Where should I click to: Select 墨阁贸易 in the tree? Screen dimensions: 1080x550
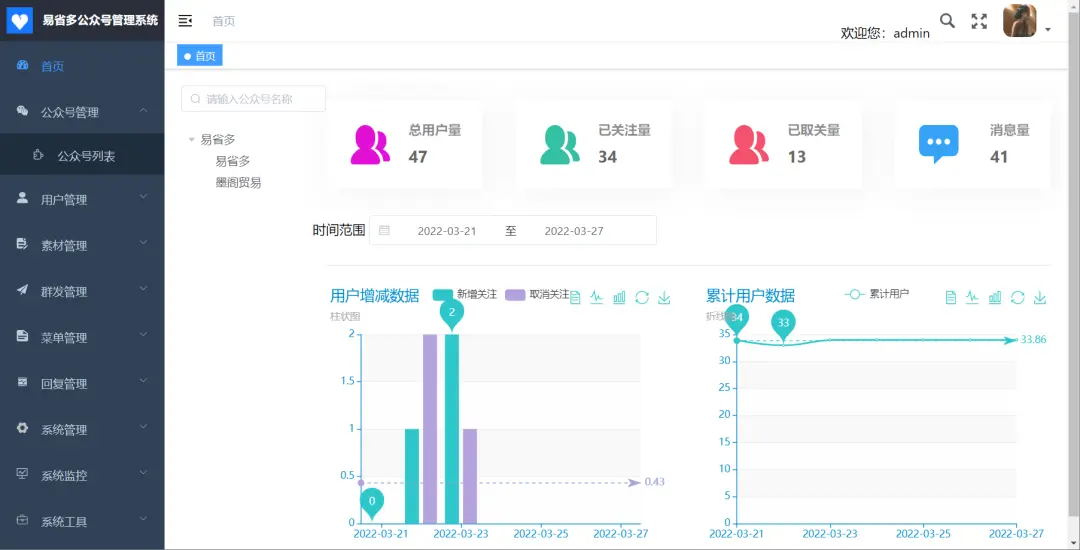pos(238,182)
